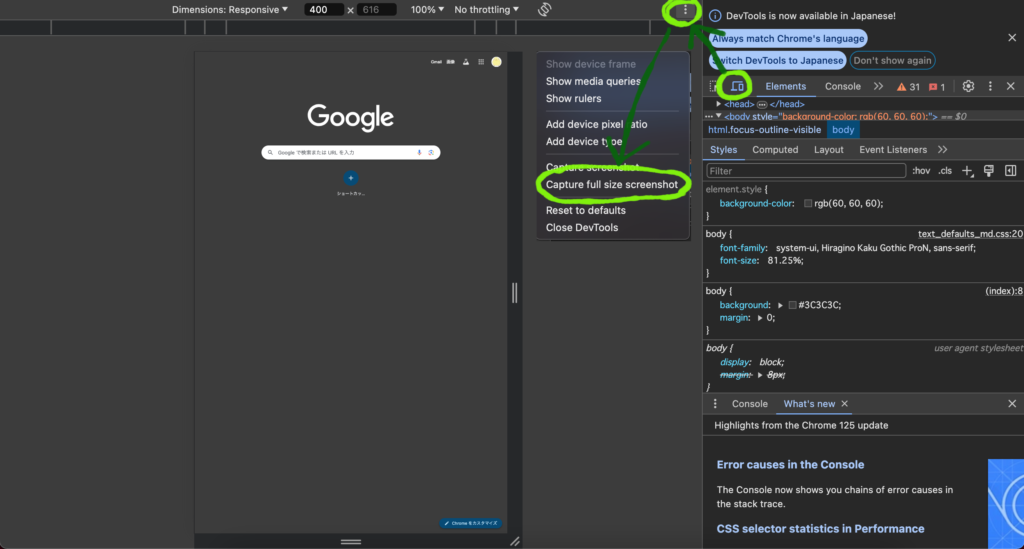1024x549 pixels.
Task: Open Error causes in the Console link
Action: [790, 465]
